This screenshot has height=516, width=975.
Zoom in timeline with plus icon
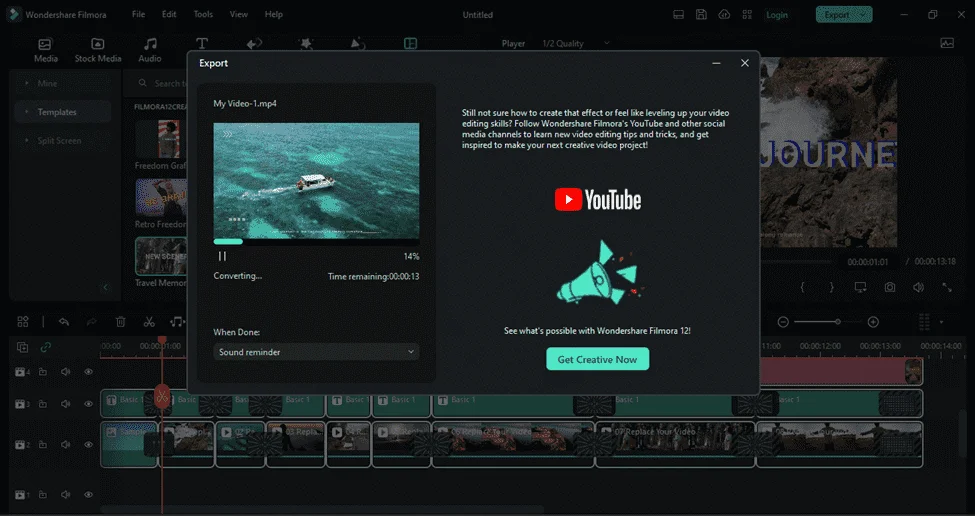pyautogui.click(x=873, y=322)
